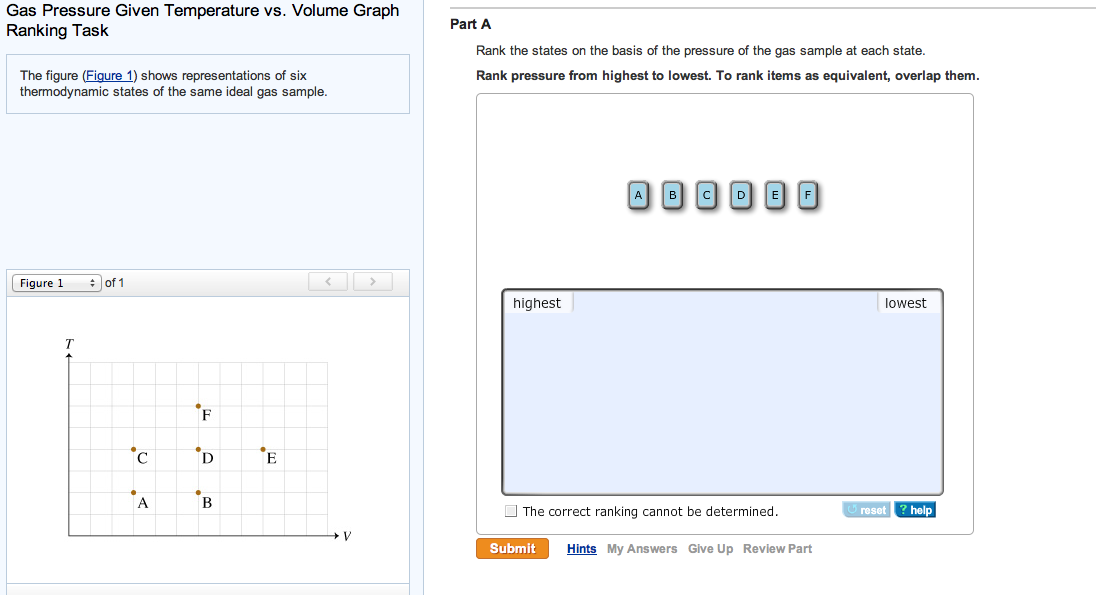This screenshot has height=595, width=1096.
Task: Select draggable state label C
Action: pyautogui.click(x=706, y=195)
